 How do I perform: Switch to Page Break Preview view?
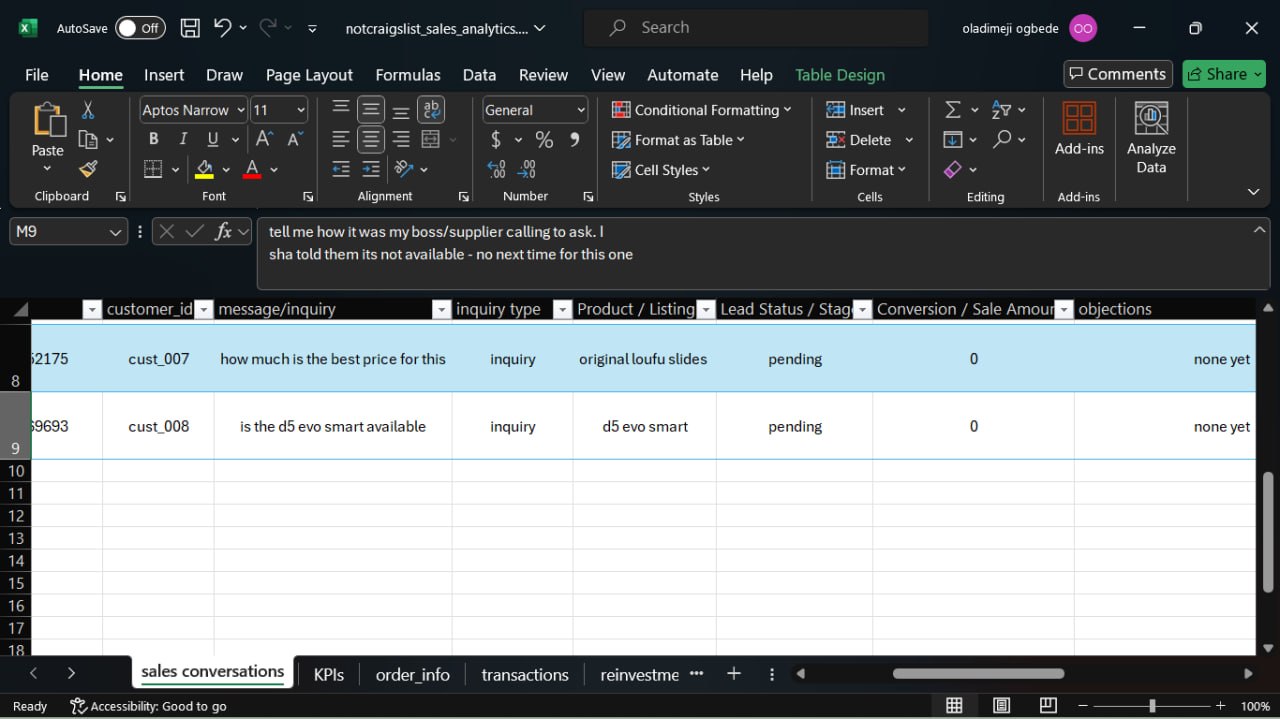click(x=1048, y=706)
